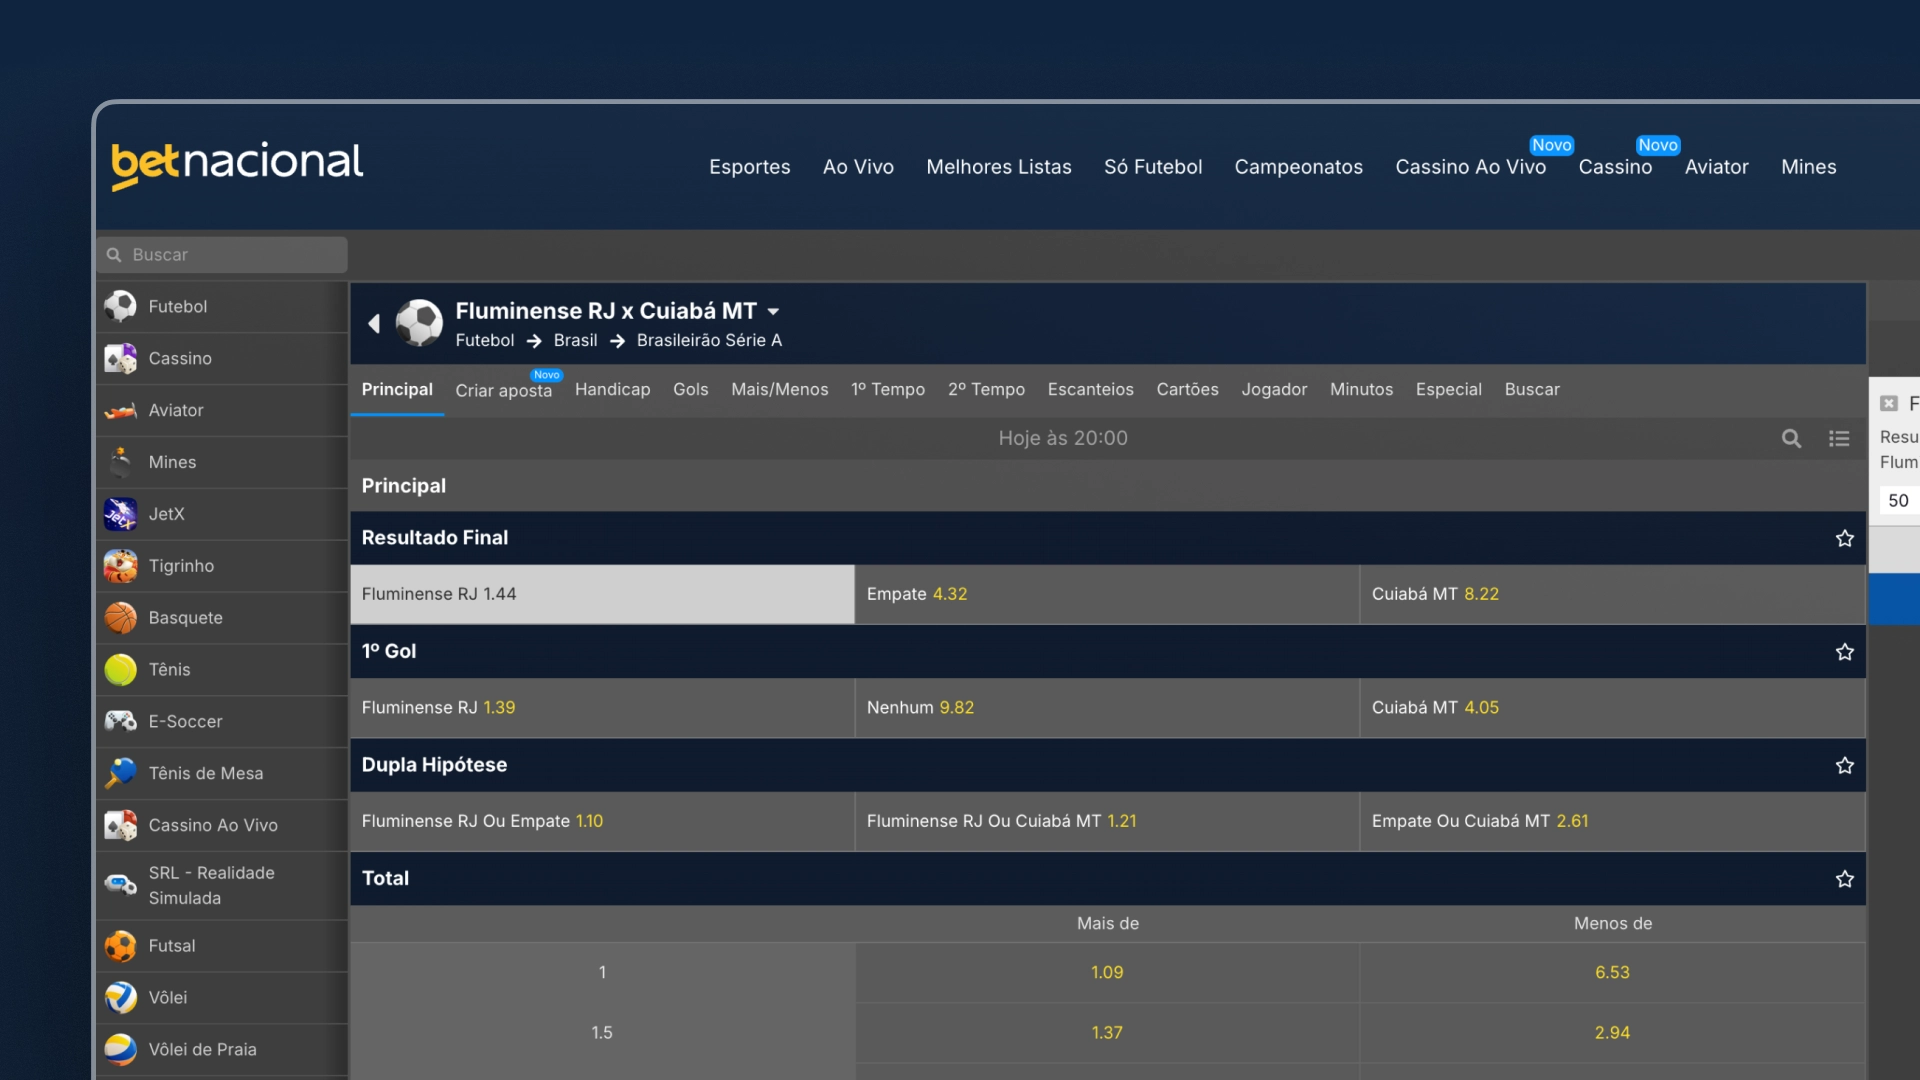Collapse the Principal section heading

point(404,486)
